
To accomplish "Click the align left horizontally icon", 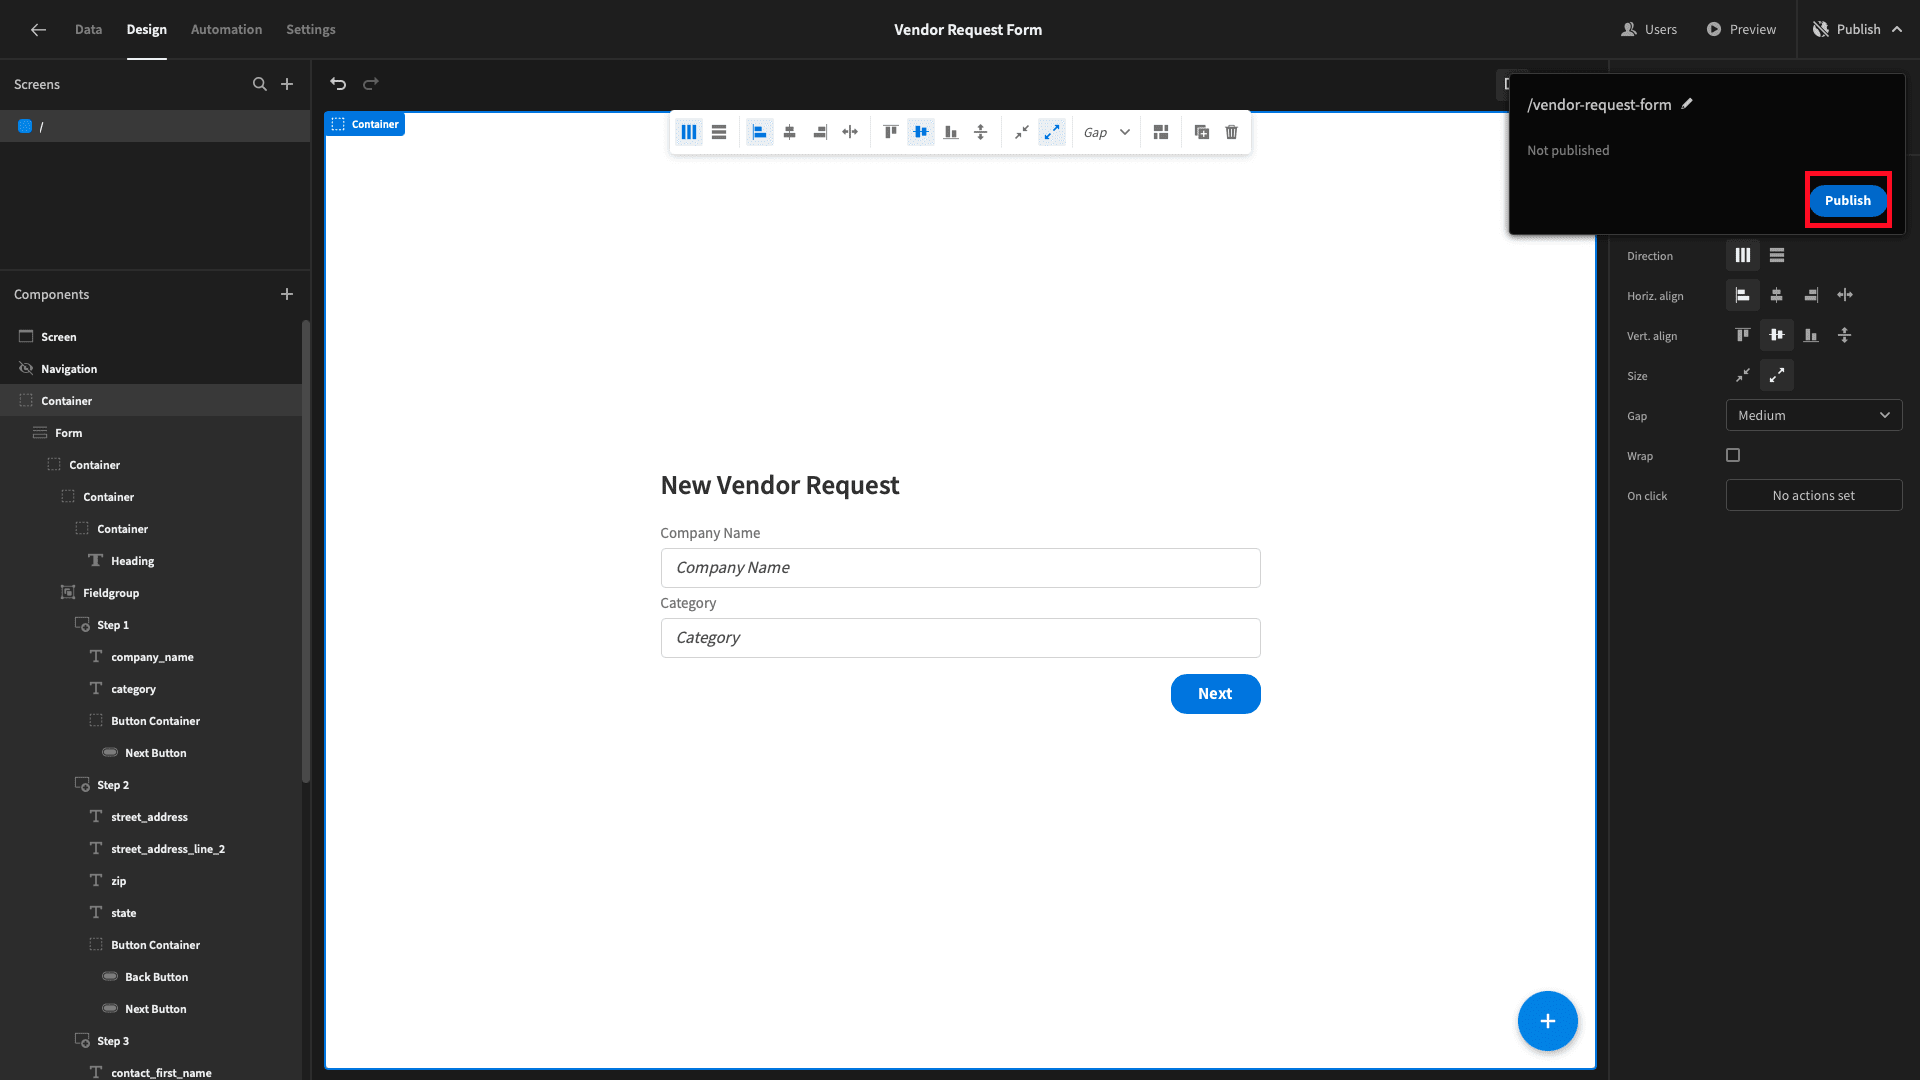I will 758,131.
